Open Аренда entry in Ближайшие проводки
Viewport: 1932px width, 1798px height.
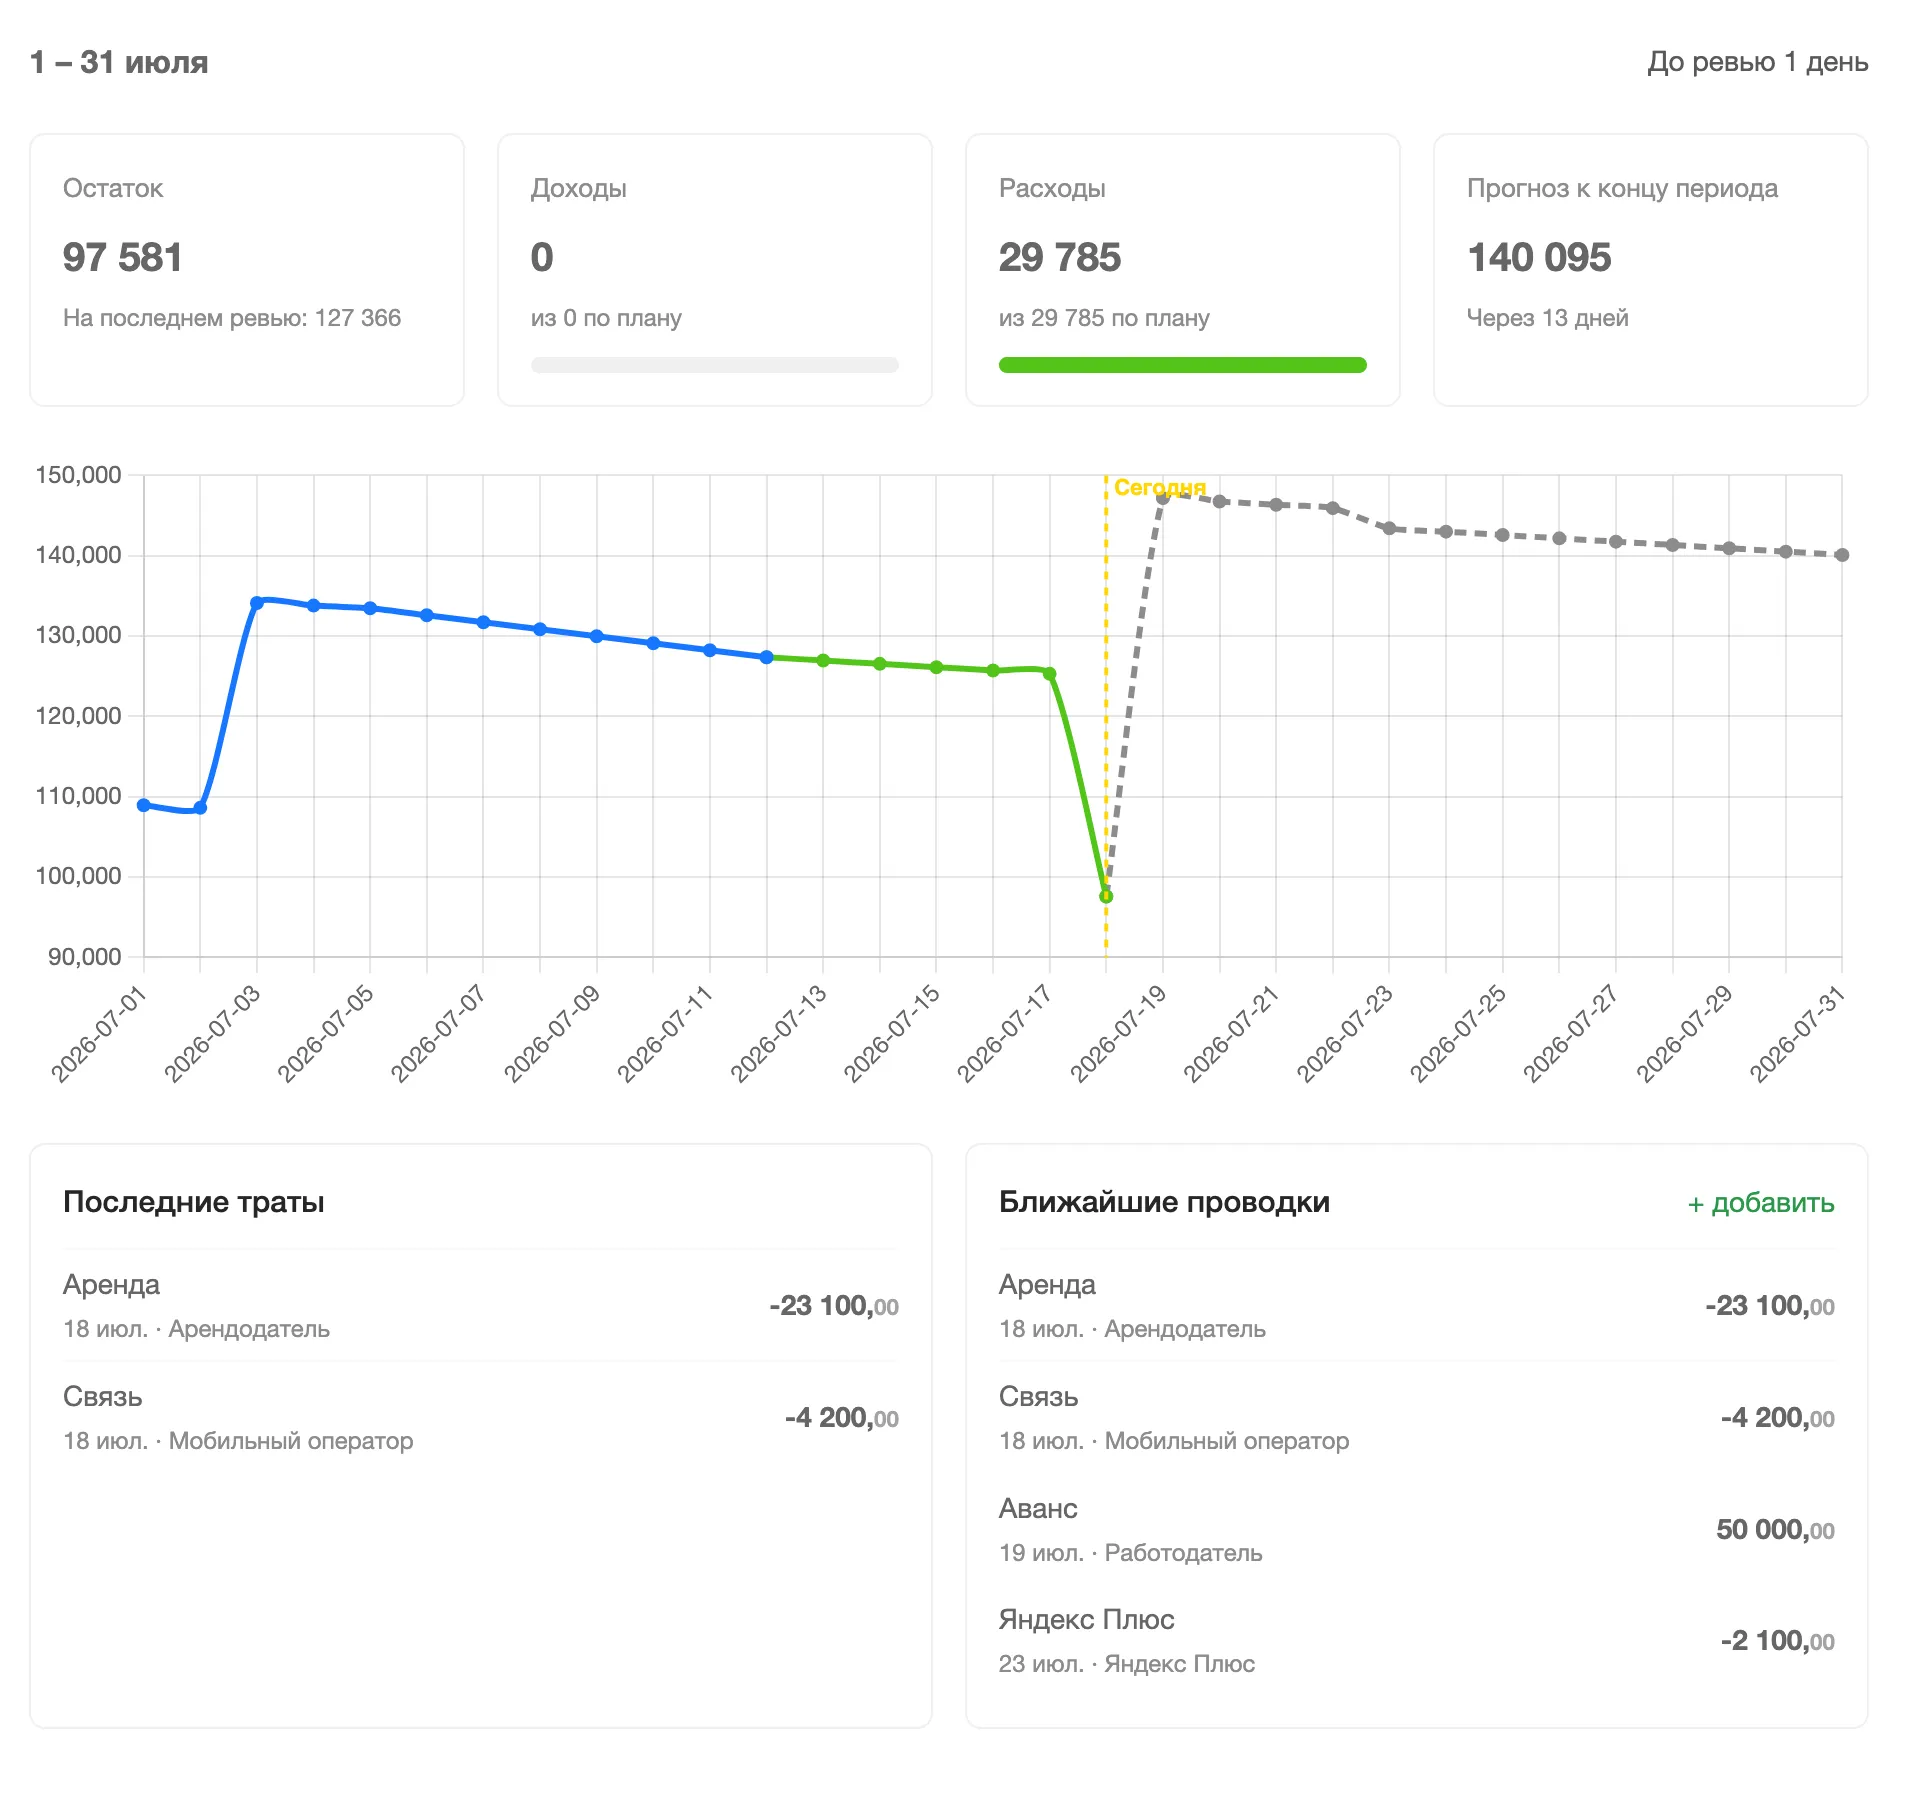click(1417, 1306)
